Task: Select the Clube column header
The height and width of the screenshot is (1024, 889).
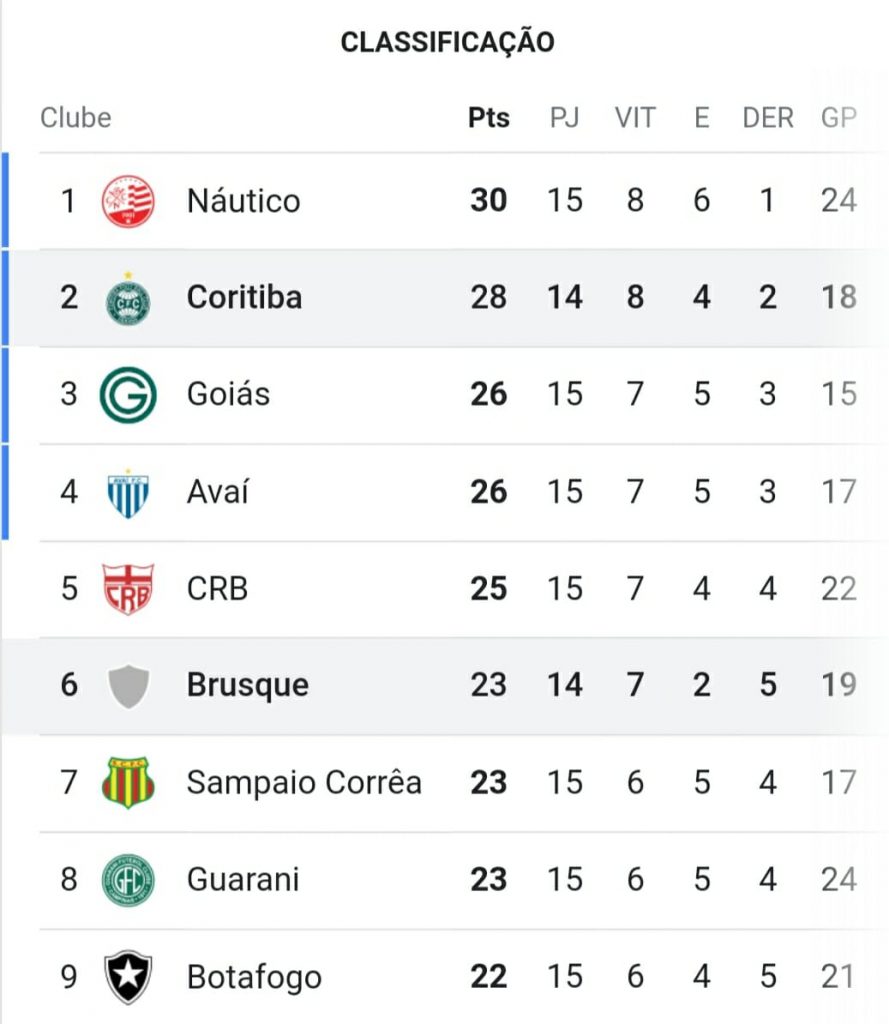Action: point(76,118)
